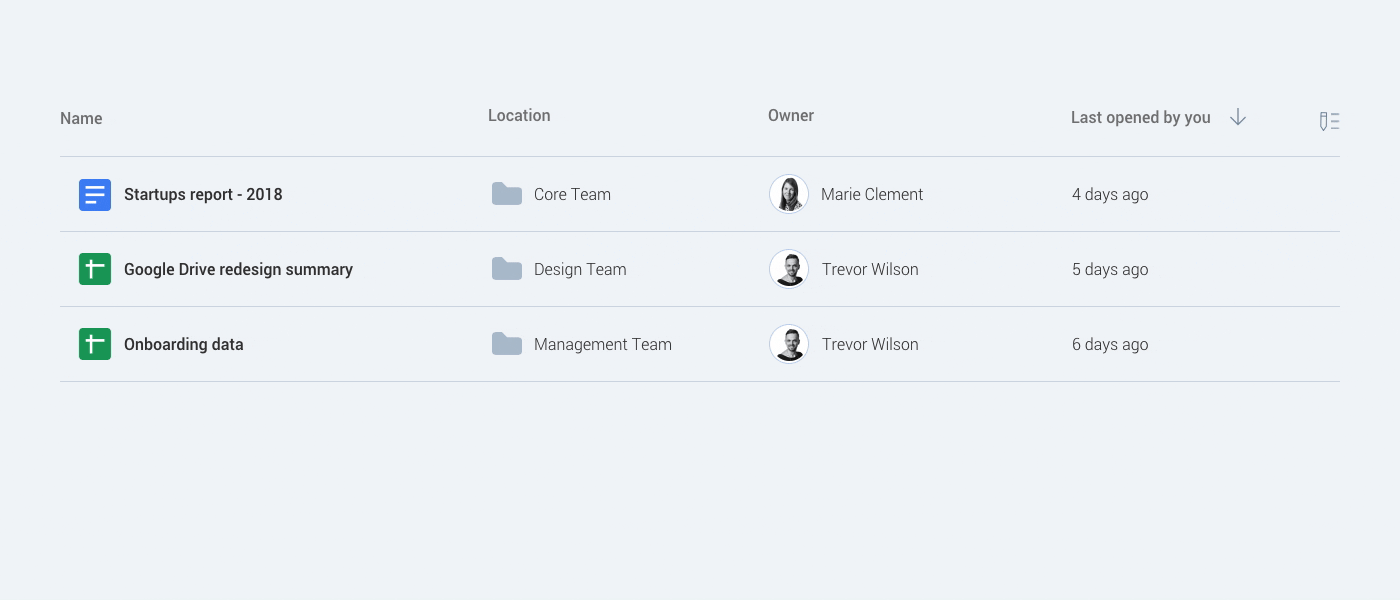Open the Startups report - 2018 document
Image resolution: width=1400 pixels, height=600 pixels.
(x=203, y=195)
